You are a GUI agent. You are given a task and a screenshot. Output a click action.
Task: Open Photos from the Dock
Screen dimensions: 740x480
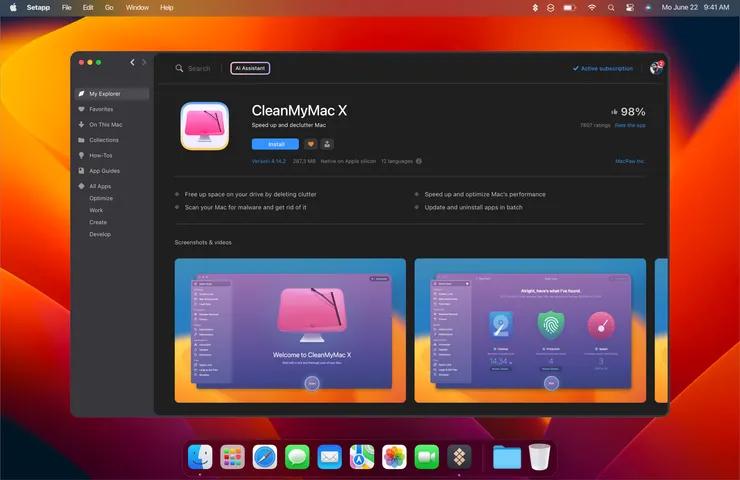[395, 457]
